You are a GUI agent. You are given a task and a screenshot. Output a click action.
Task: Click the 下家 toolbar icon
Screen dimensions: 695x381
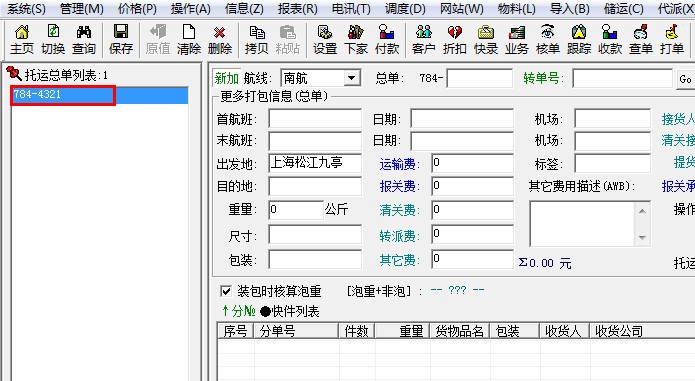(x=356, y=39)
